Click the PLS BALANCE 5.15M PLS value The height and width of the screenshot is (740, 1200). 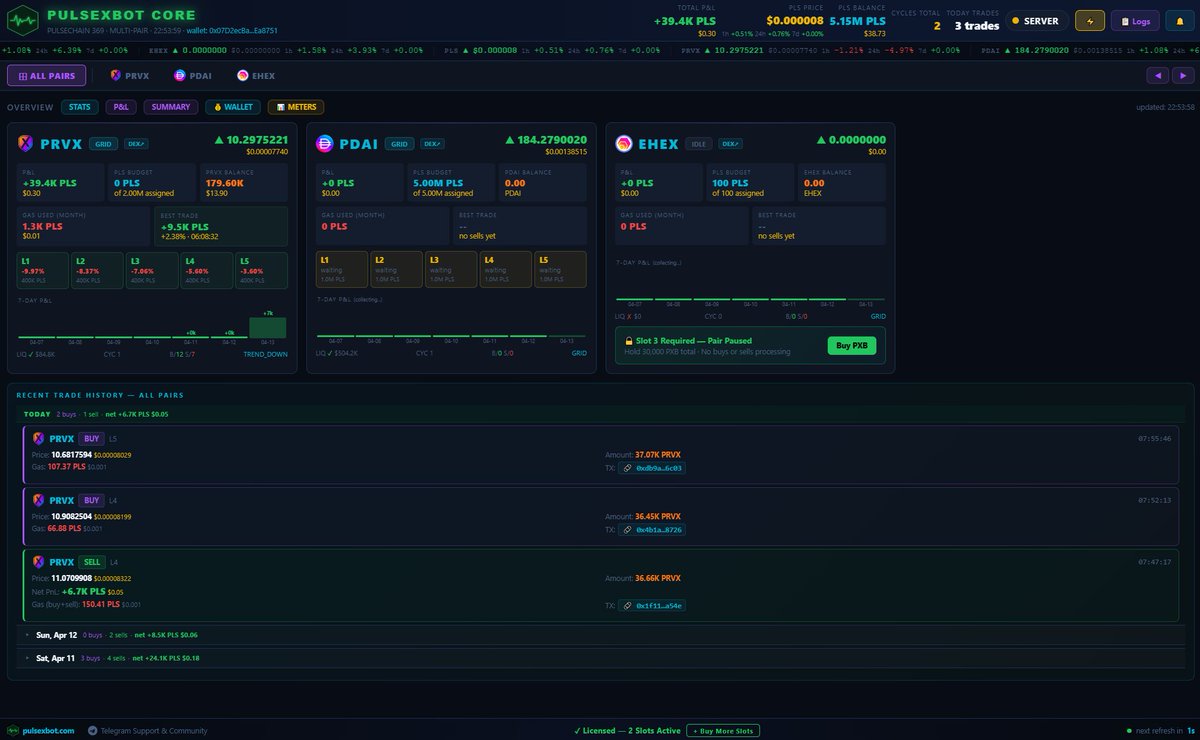pos(857,20)
